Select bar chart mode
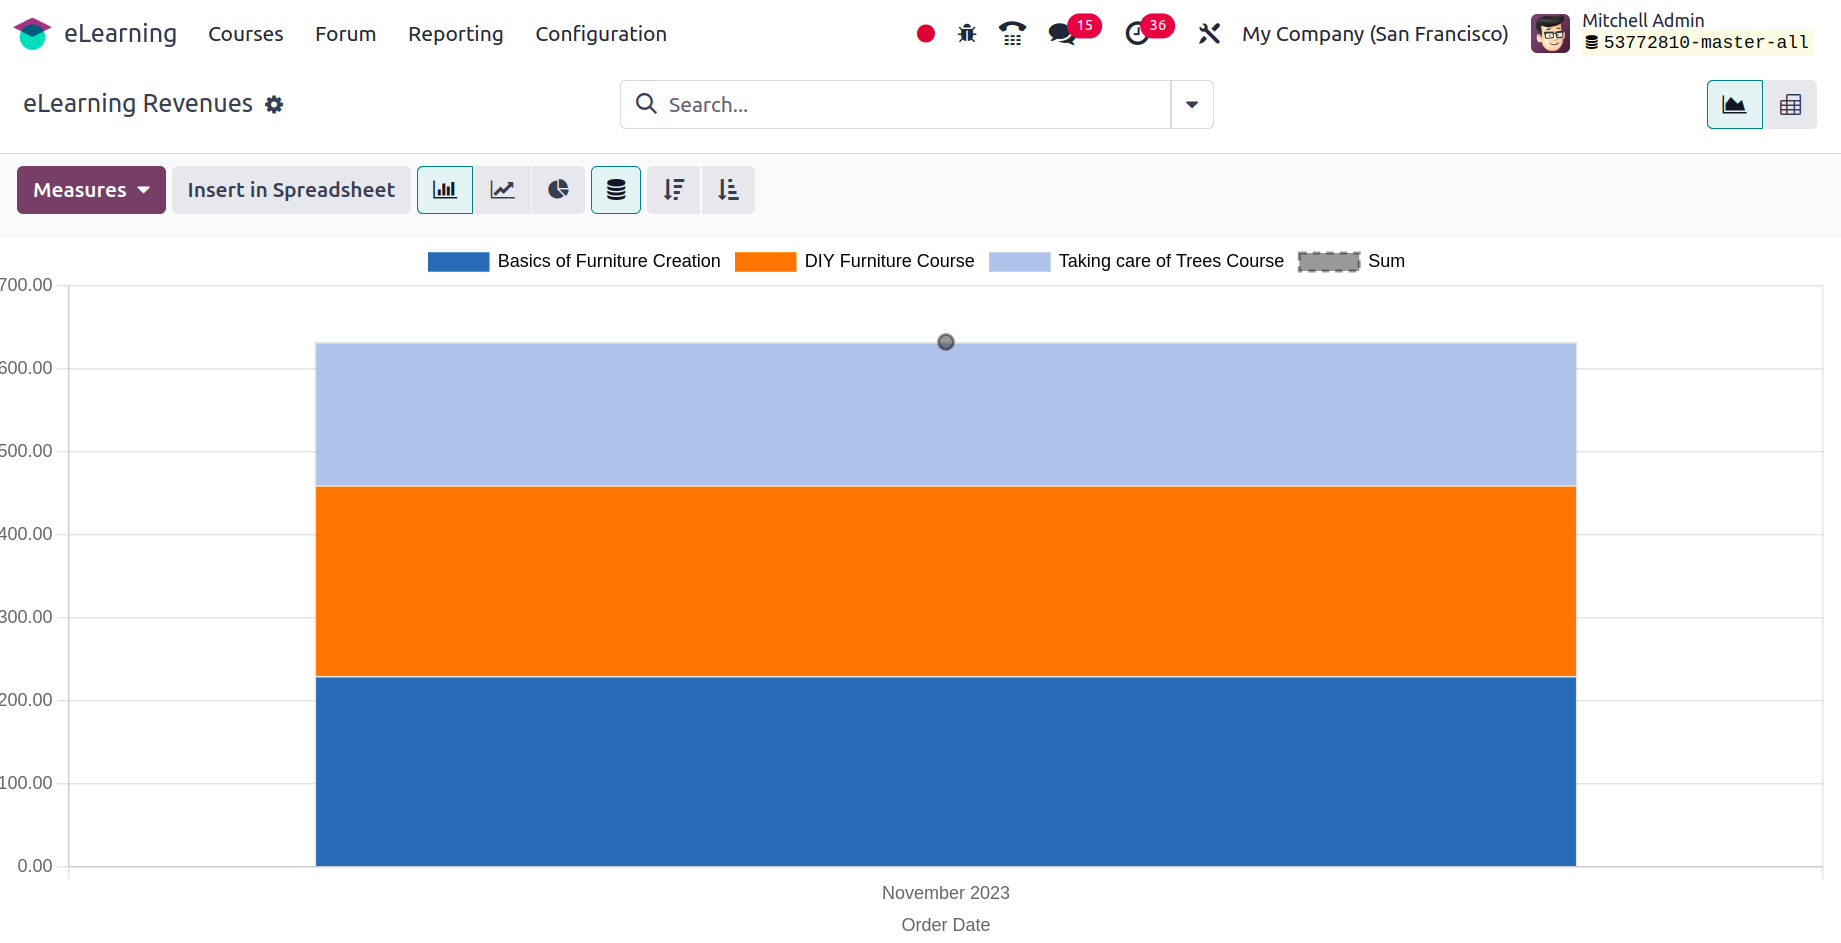This screenshot has height=943, width=1841. click(x=445, y=190)
